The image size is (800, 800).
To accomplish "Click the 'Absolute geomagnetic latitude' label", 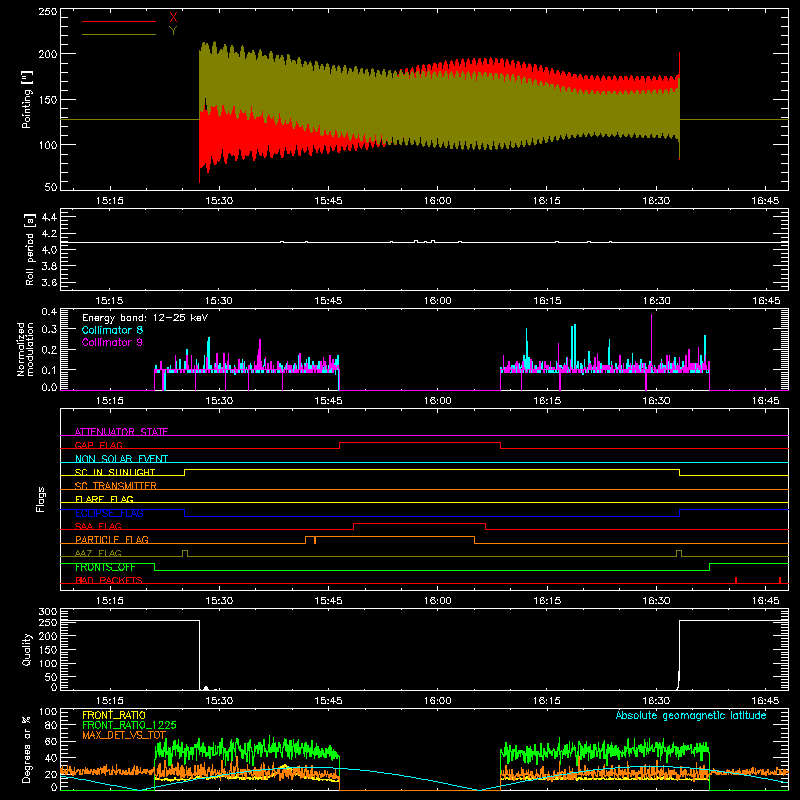I will click(x=691, y=715).
